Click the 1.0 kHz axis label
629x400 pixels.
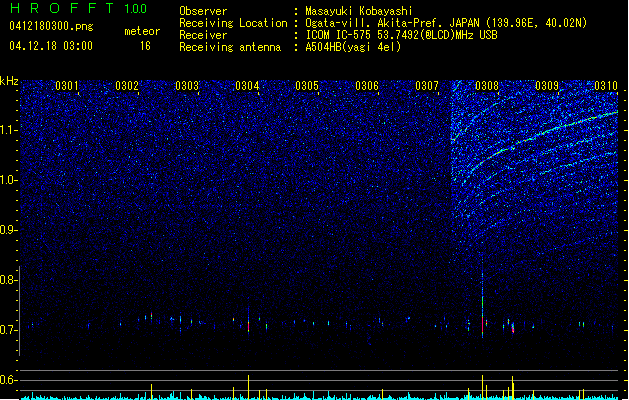8,180
